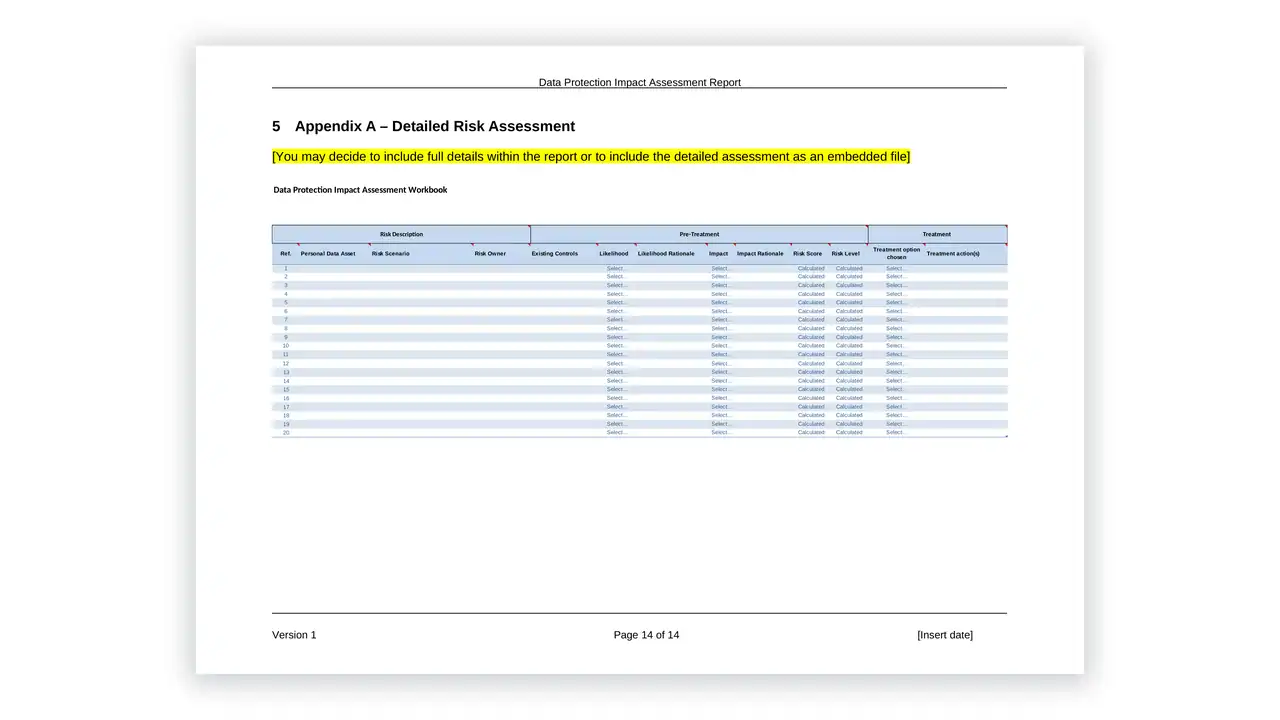
Task: Click the Likelihood 'Select...' cell in row 5
Action: tap(617, 302)
